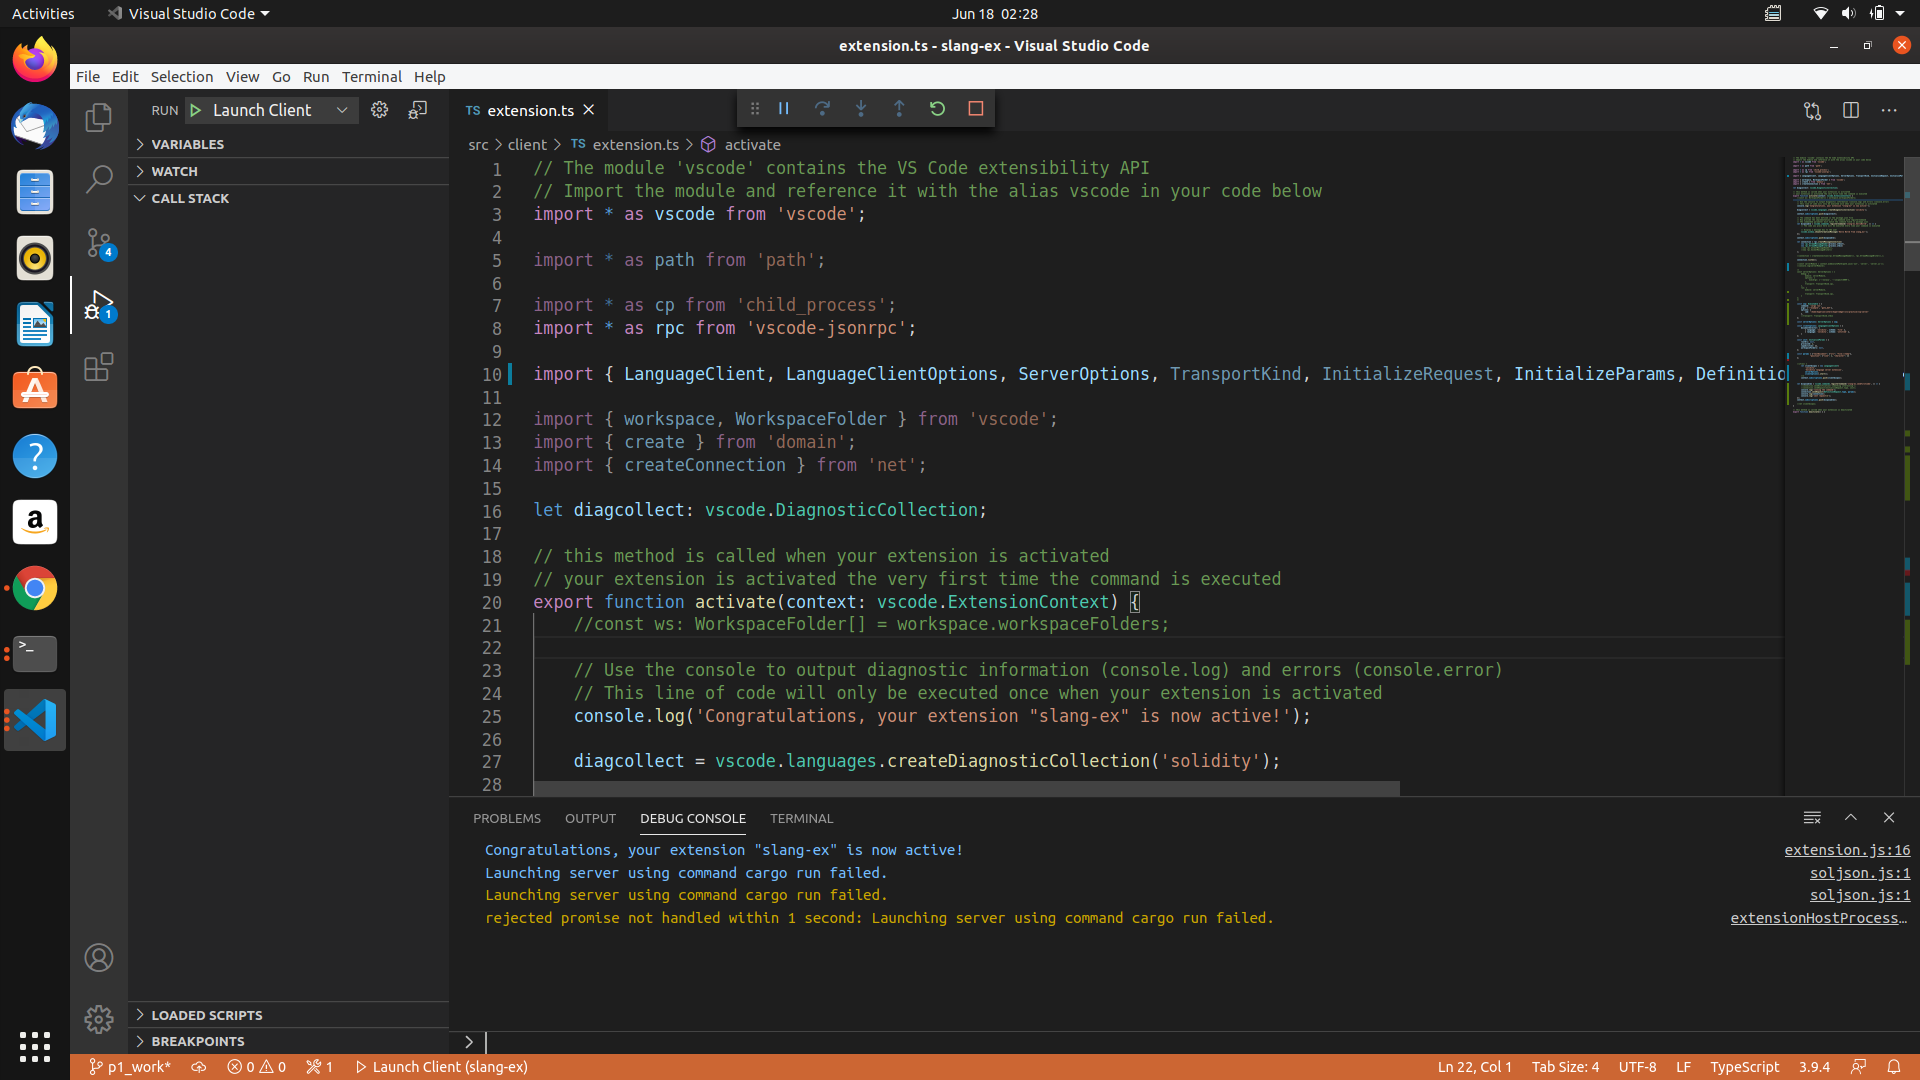Open the Run and Debug view
This screenshot has height=1080, width=1920.
(98, 305)
